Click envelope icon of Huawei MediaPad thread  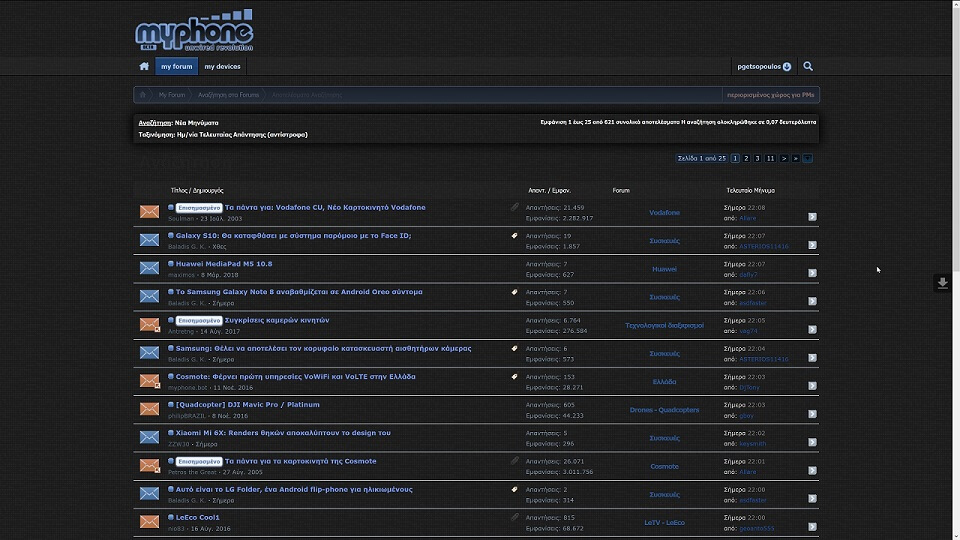pyautogui.click(x=149, y=268)
